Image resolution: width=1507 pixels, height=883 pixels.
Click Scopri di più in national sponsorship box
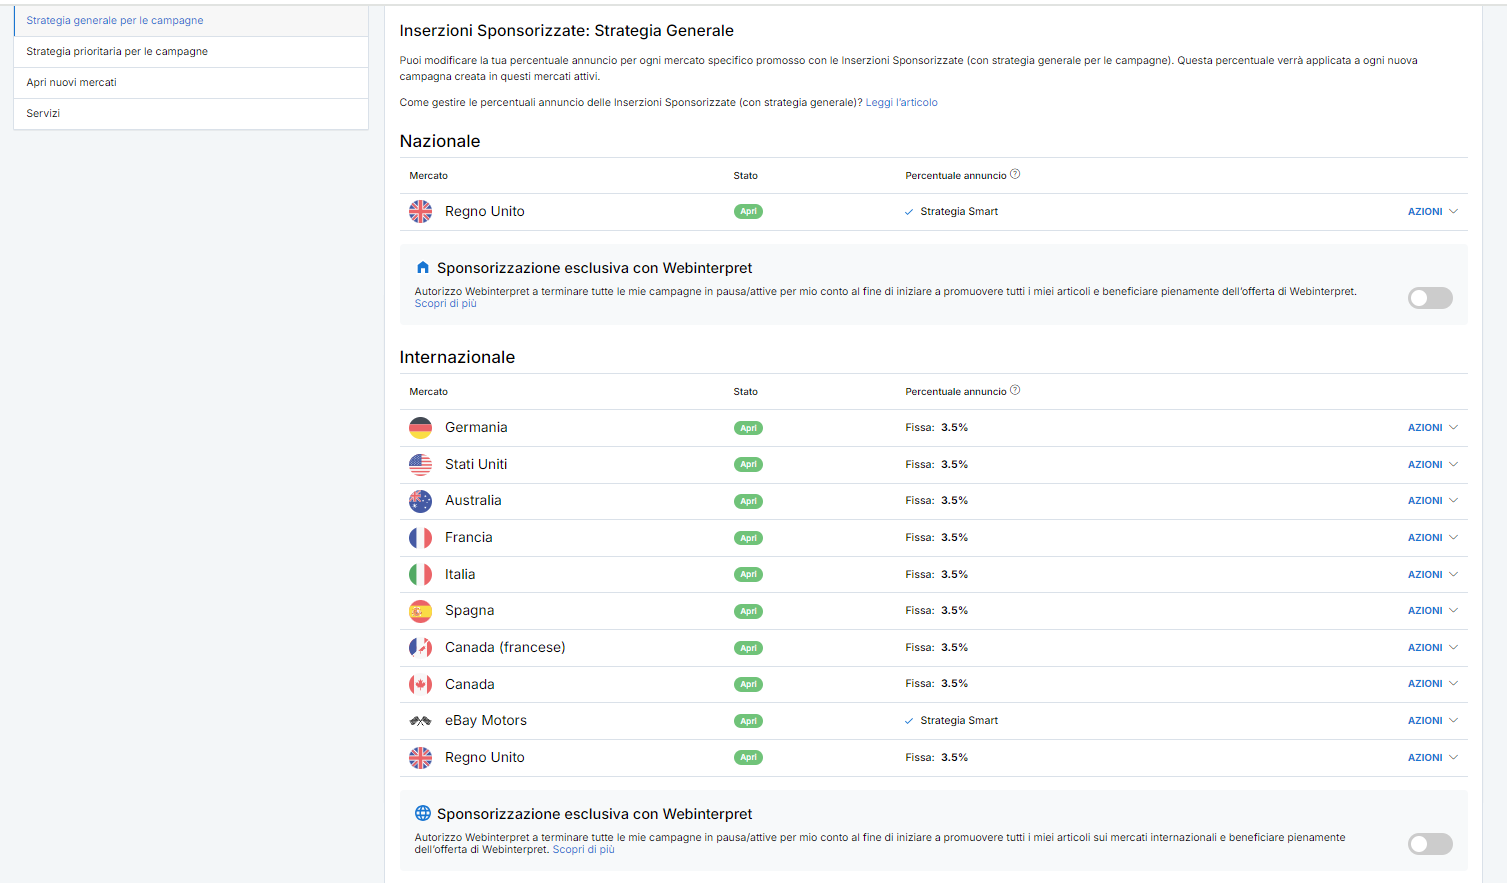coord(445,304)
